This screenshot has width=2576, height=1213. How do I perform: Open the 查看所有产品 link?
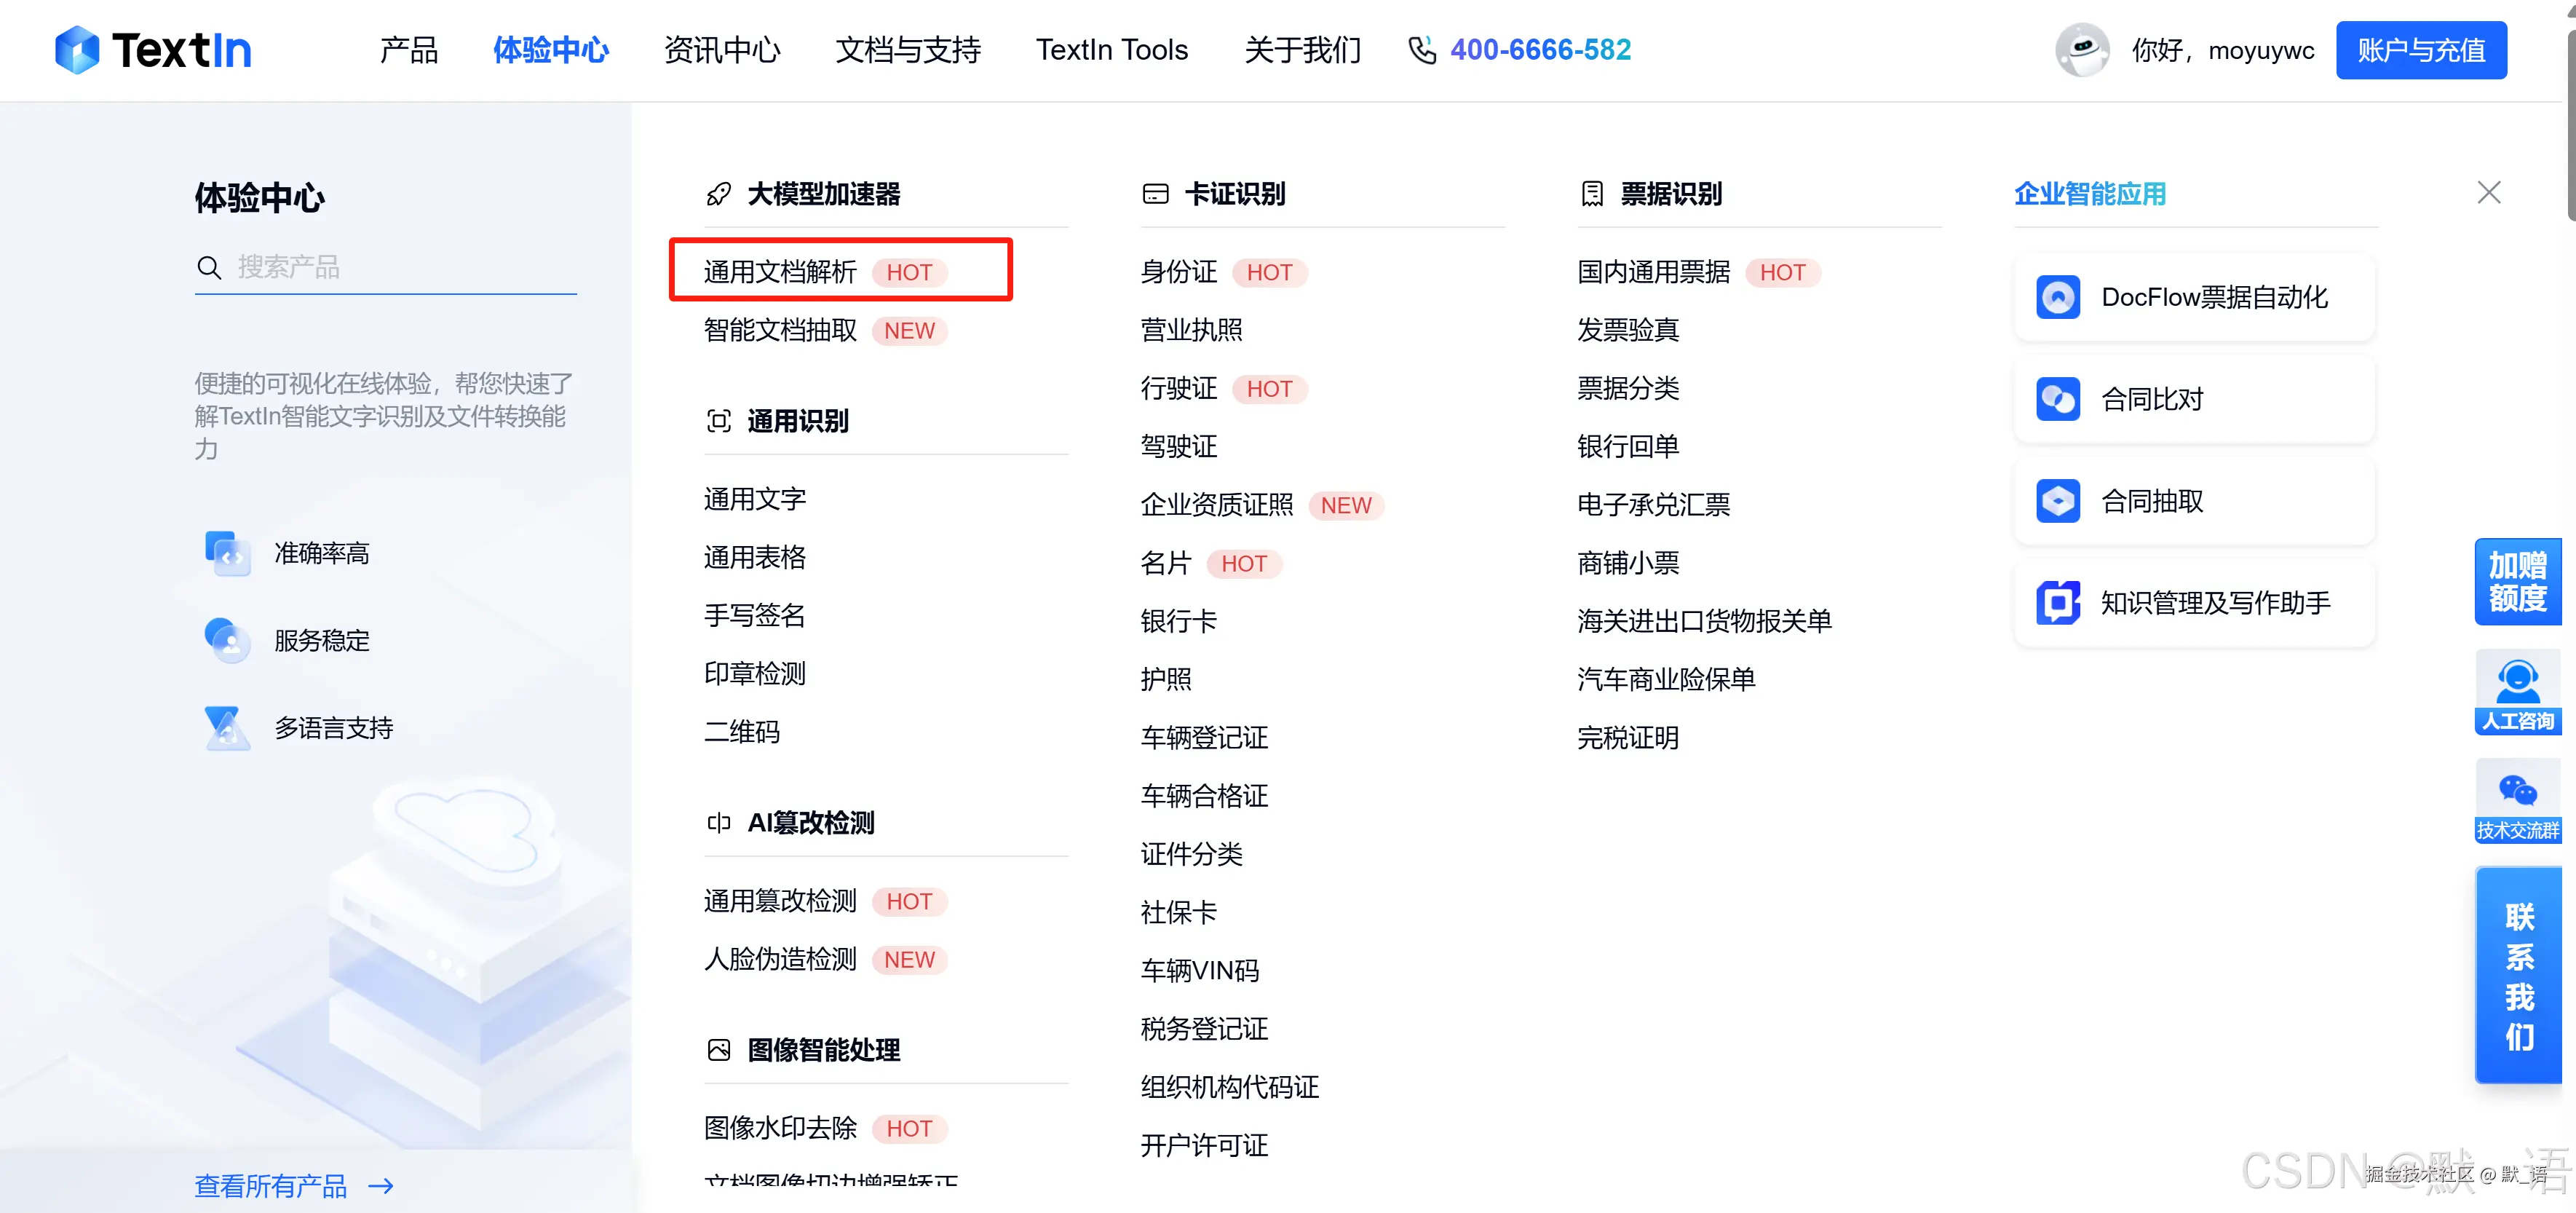click(x=270, y=1185)
